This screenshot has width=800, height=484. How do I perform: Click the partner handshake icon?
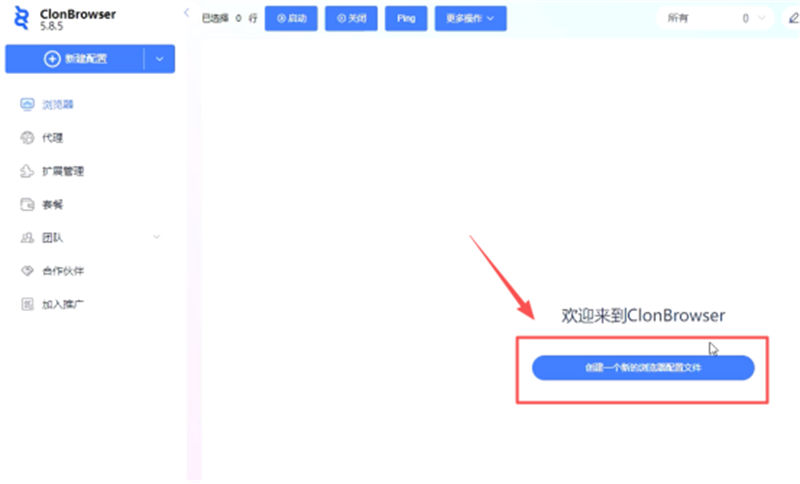pyautogui.click(x=27, y=271)
